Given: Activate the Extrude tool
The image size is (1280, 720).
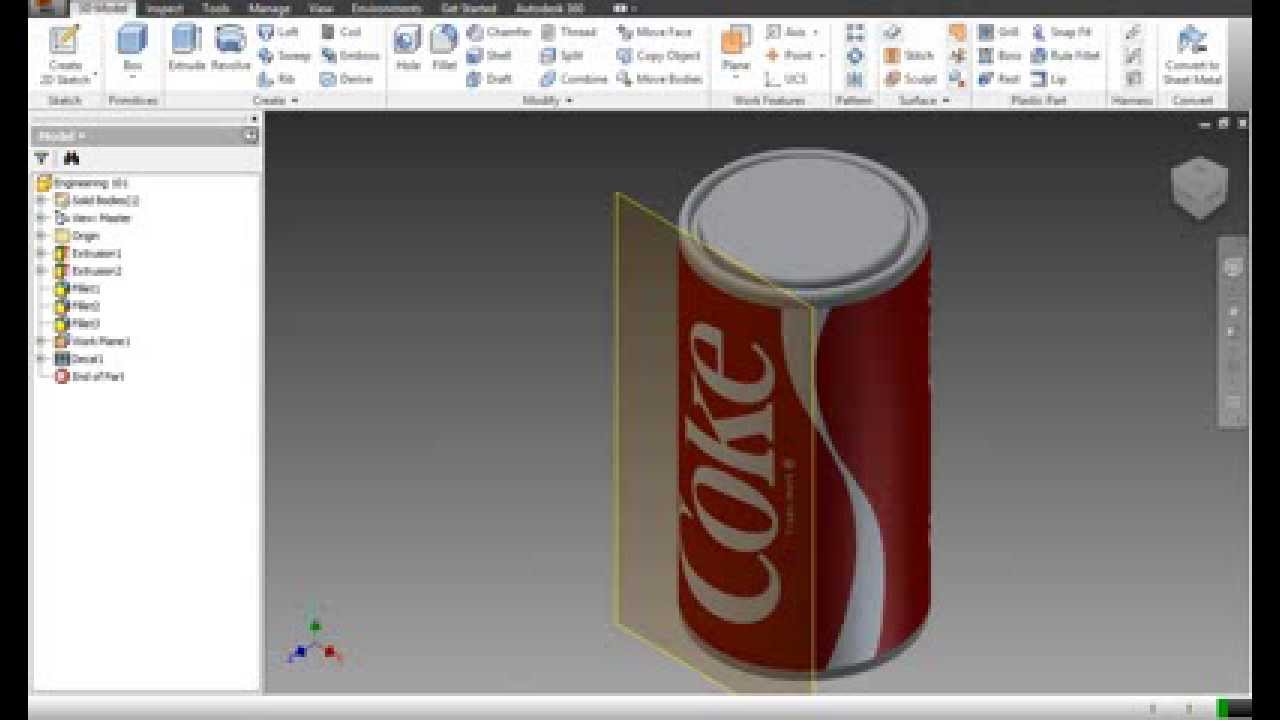Looking at the screenshot, I should pyautogui.click(x=187, y=48).
